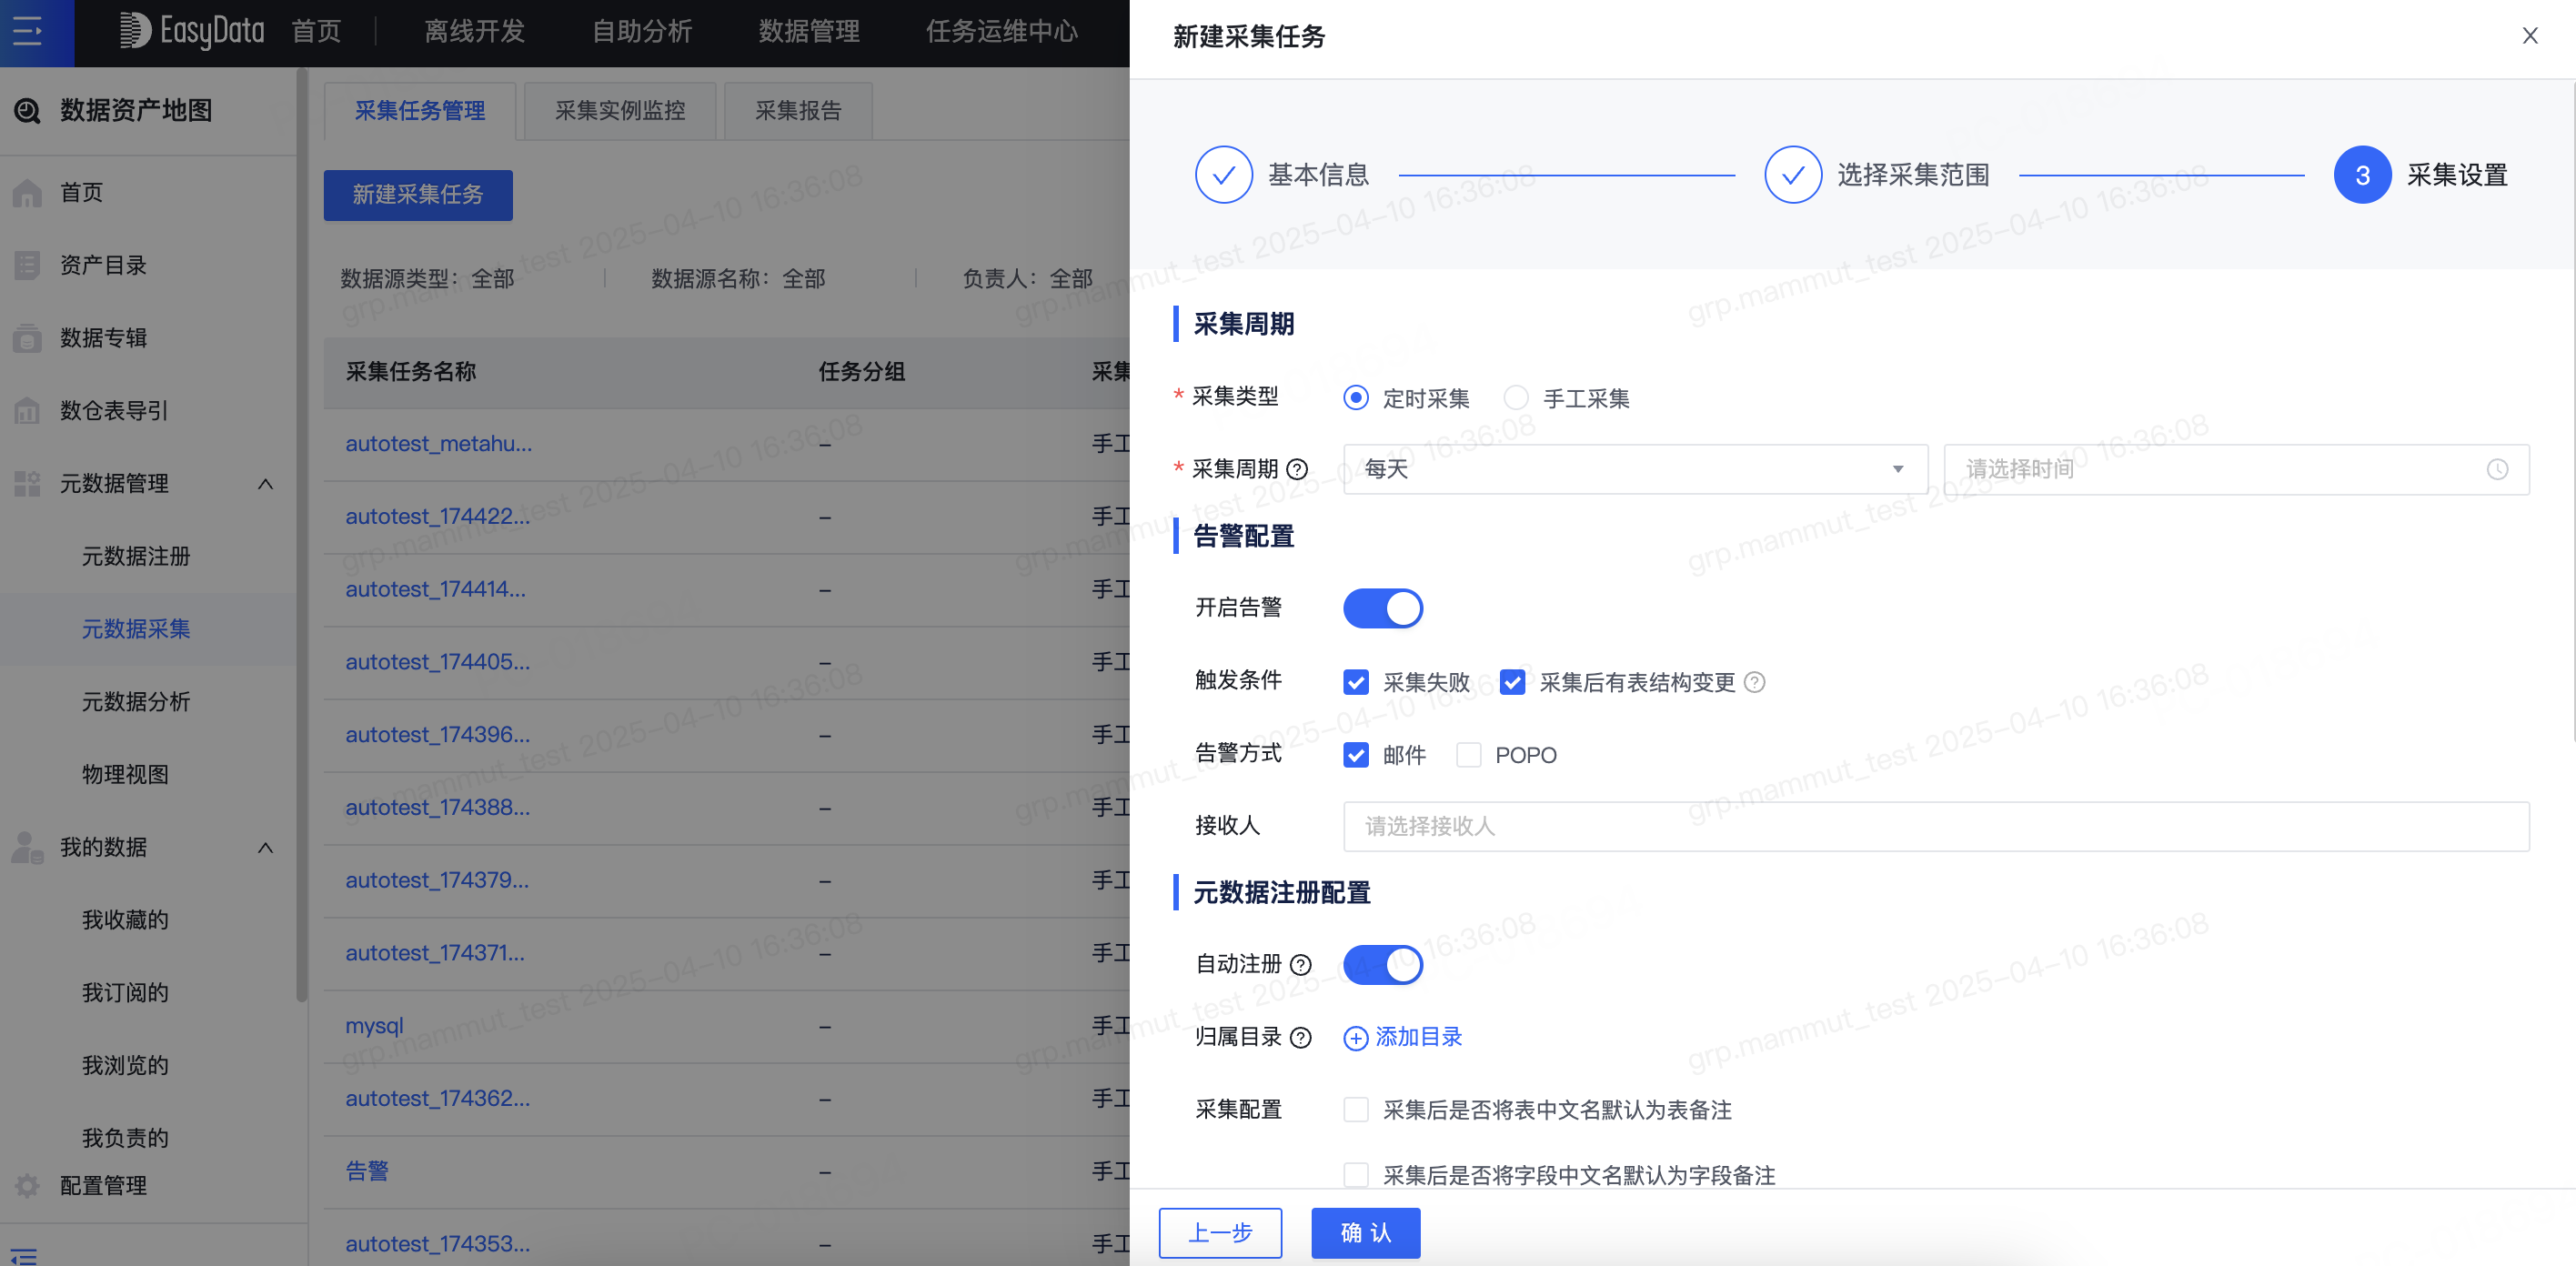Click the help icon next to 自动注册
This screenshot has width=2576, height=1266.
coord(1300,965)
